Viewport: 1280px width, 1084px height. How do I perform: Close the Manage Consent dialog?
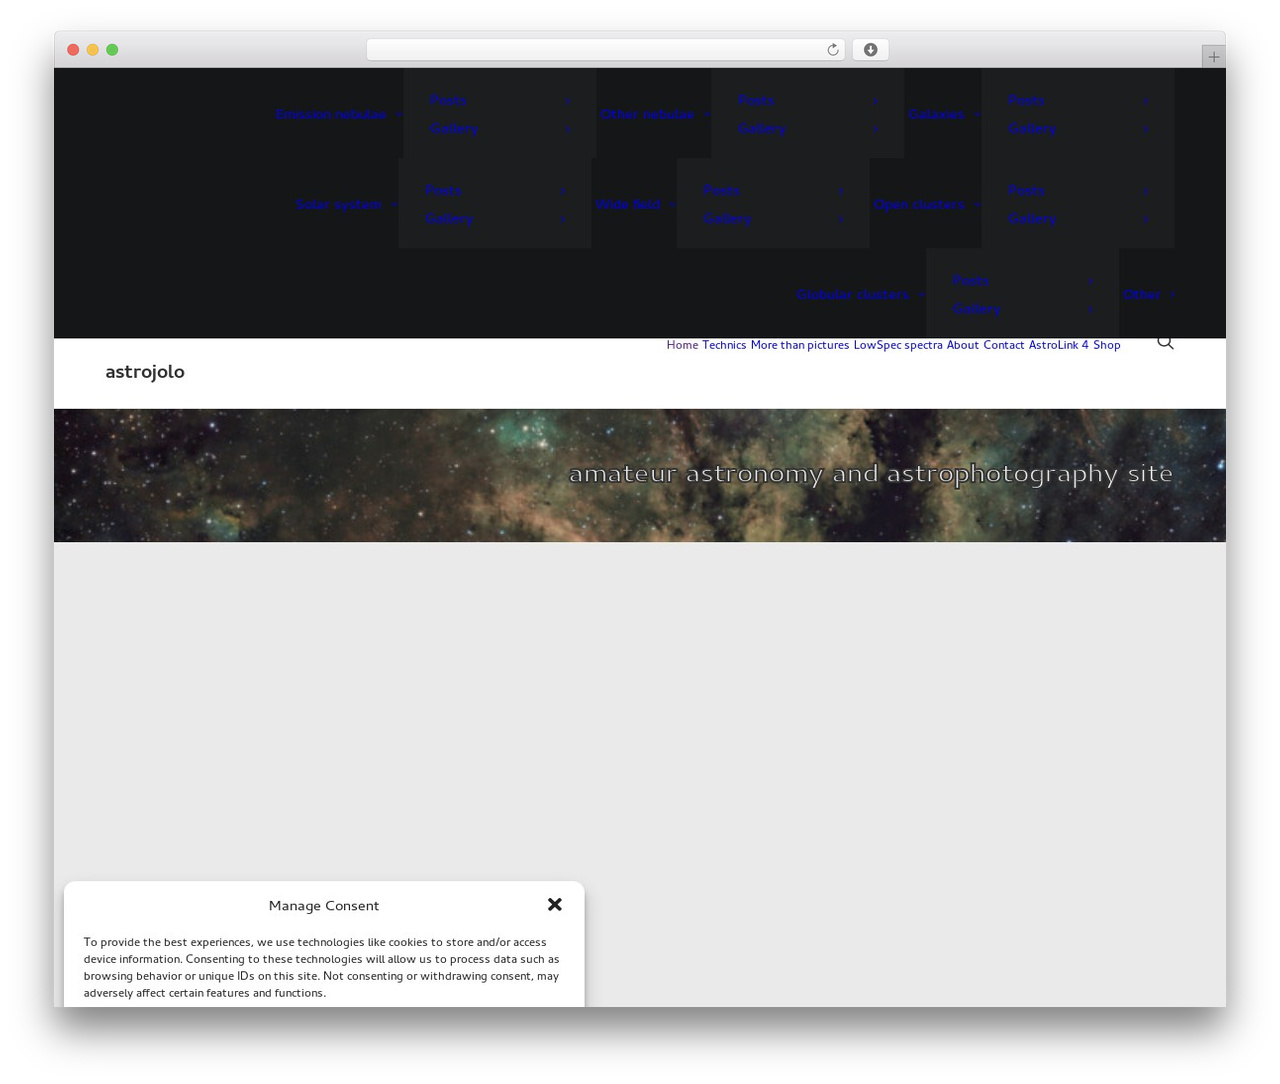coord(555,904)
